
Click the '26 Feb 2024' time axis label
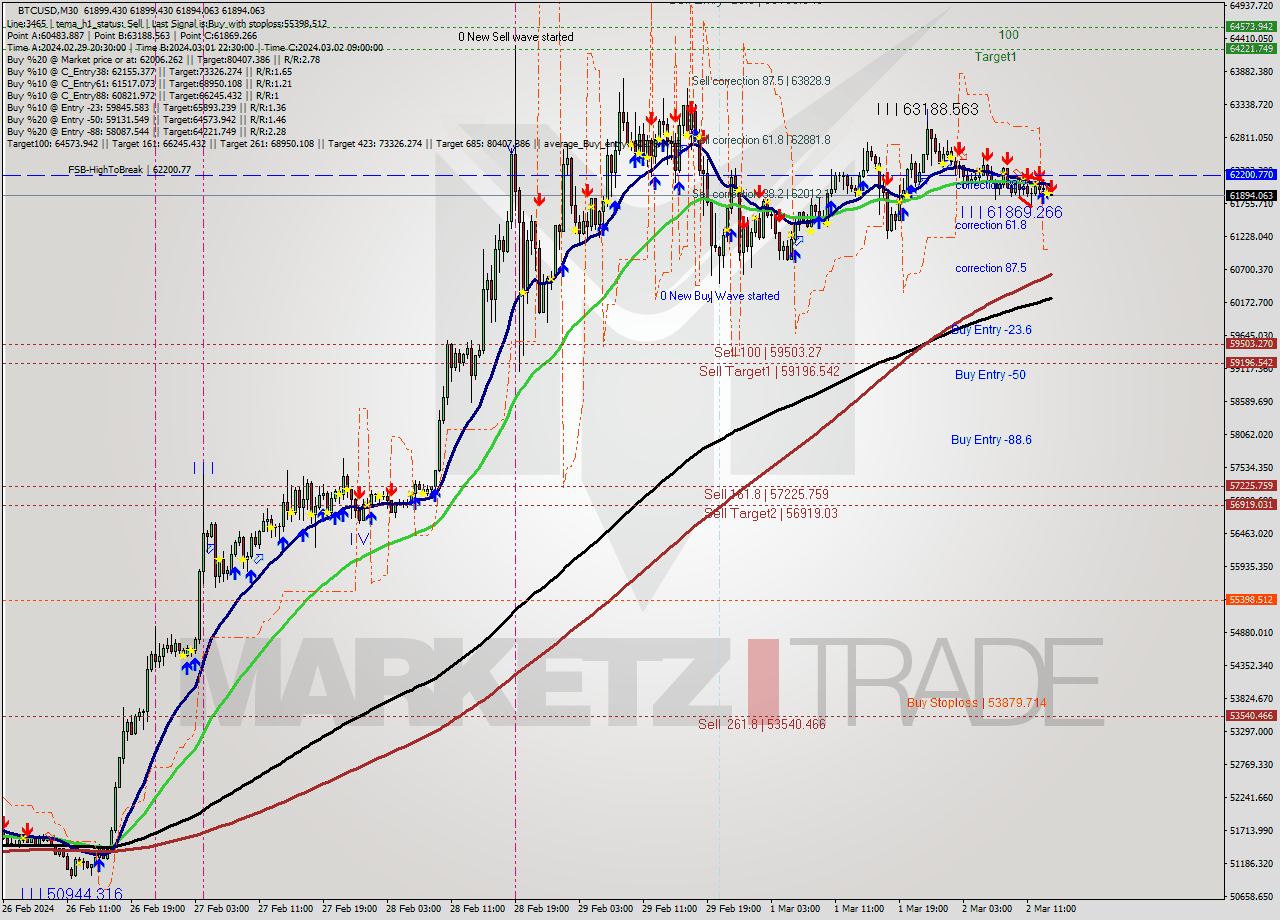[28, 909]
